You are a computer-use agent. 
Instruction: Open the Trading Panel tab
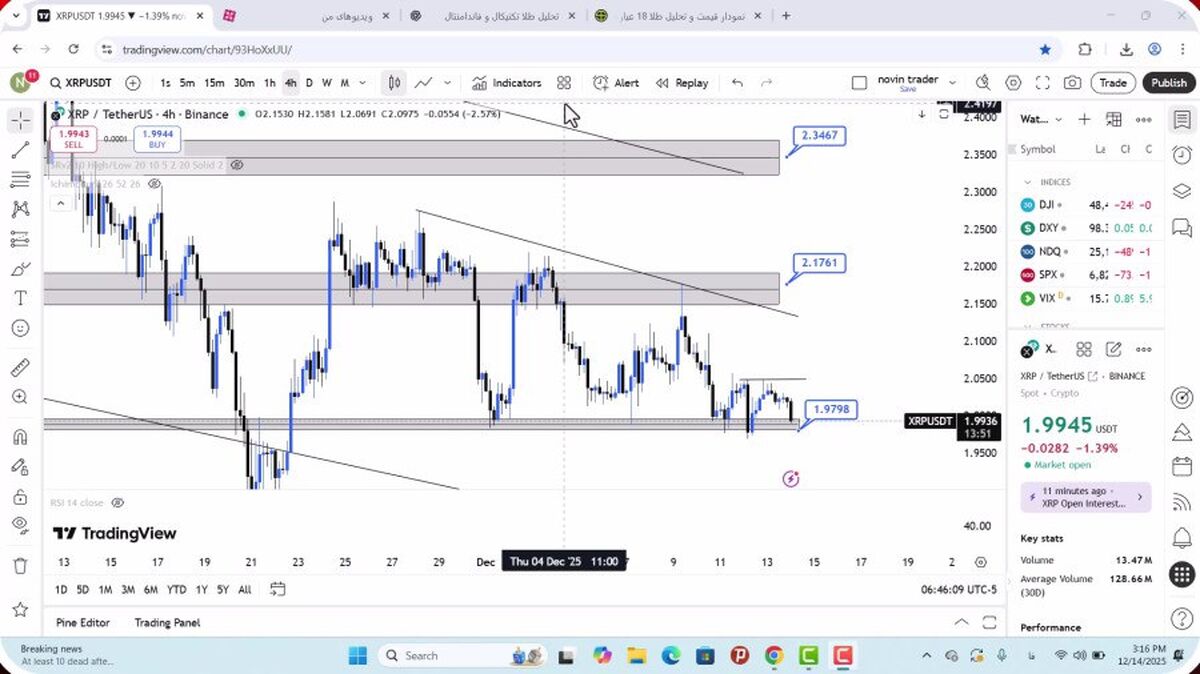pyautogui.click(x=167, y=622)
